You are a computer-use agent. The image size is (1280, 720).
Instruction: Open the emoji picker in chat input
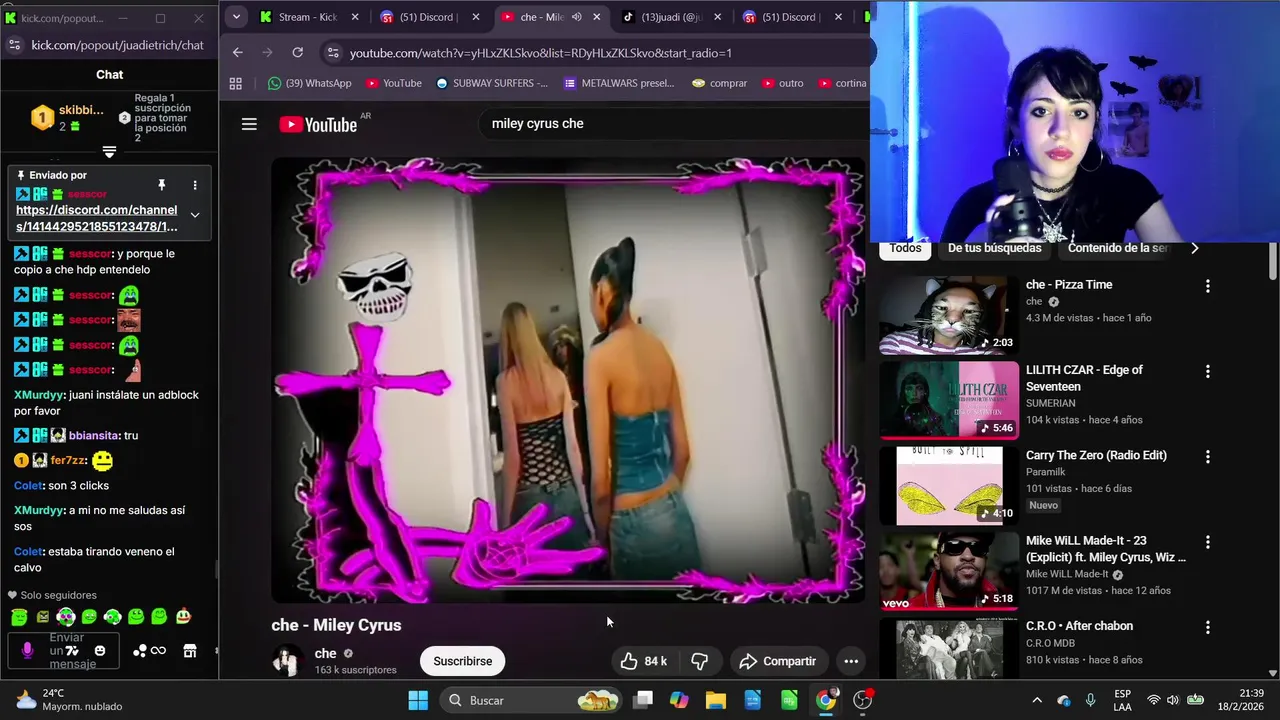tap(99, 651)
